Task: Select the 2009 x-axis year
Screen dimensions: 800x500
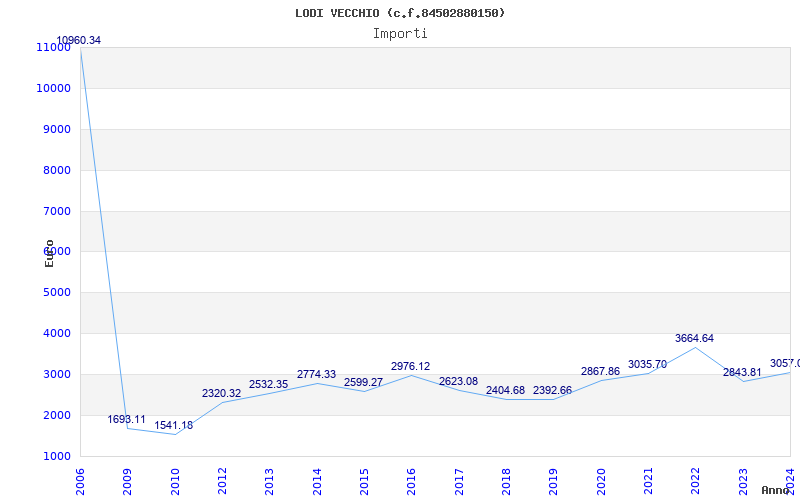Action: (x=128, y=482)
